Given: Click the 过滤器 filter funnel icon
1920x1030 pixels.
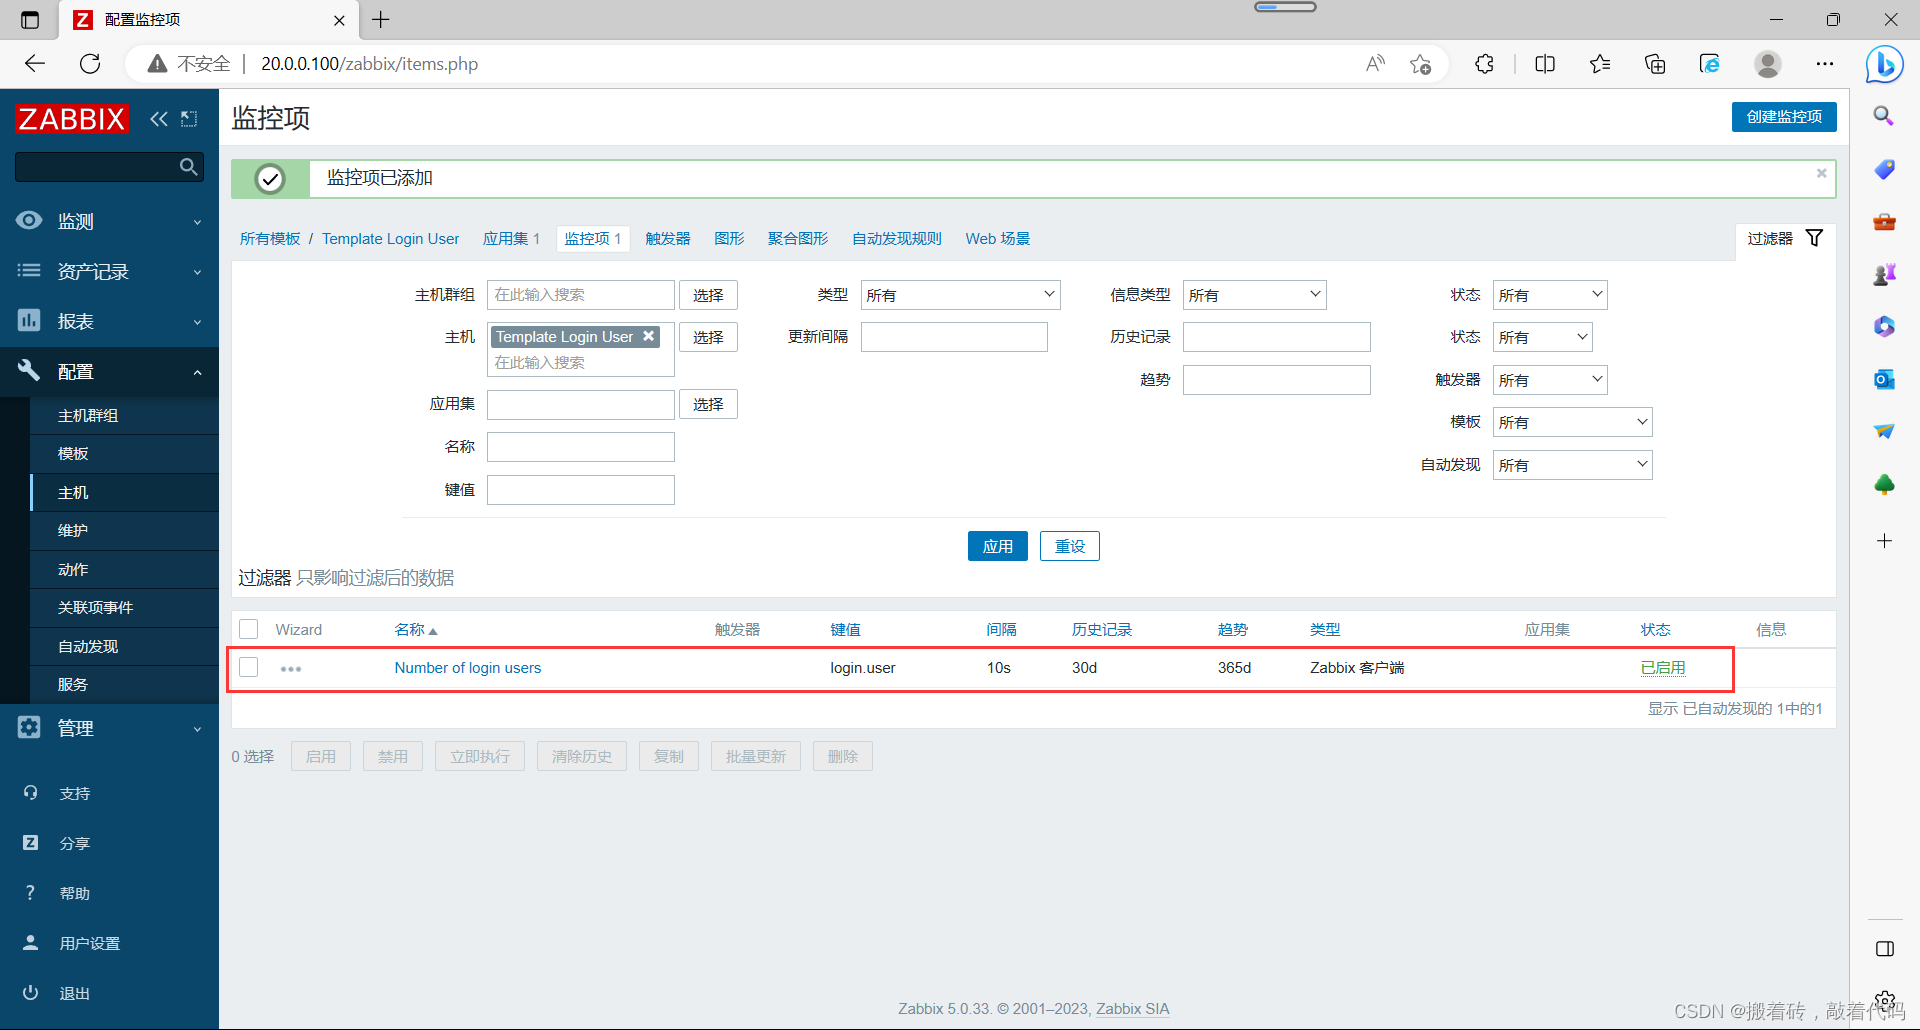Looking at the screenshot, I should click(1814, 238).
